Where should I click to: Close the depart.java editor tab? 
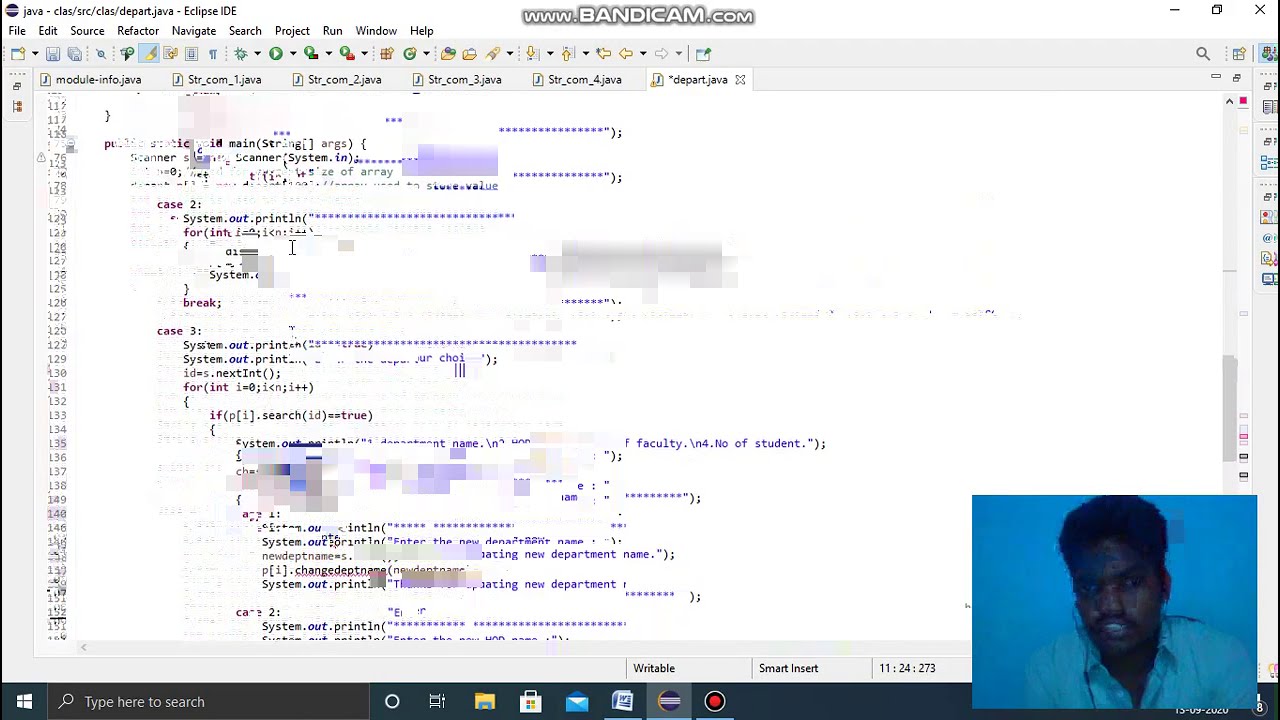[x=740, y=79]
